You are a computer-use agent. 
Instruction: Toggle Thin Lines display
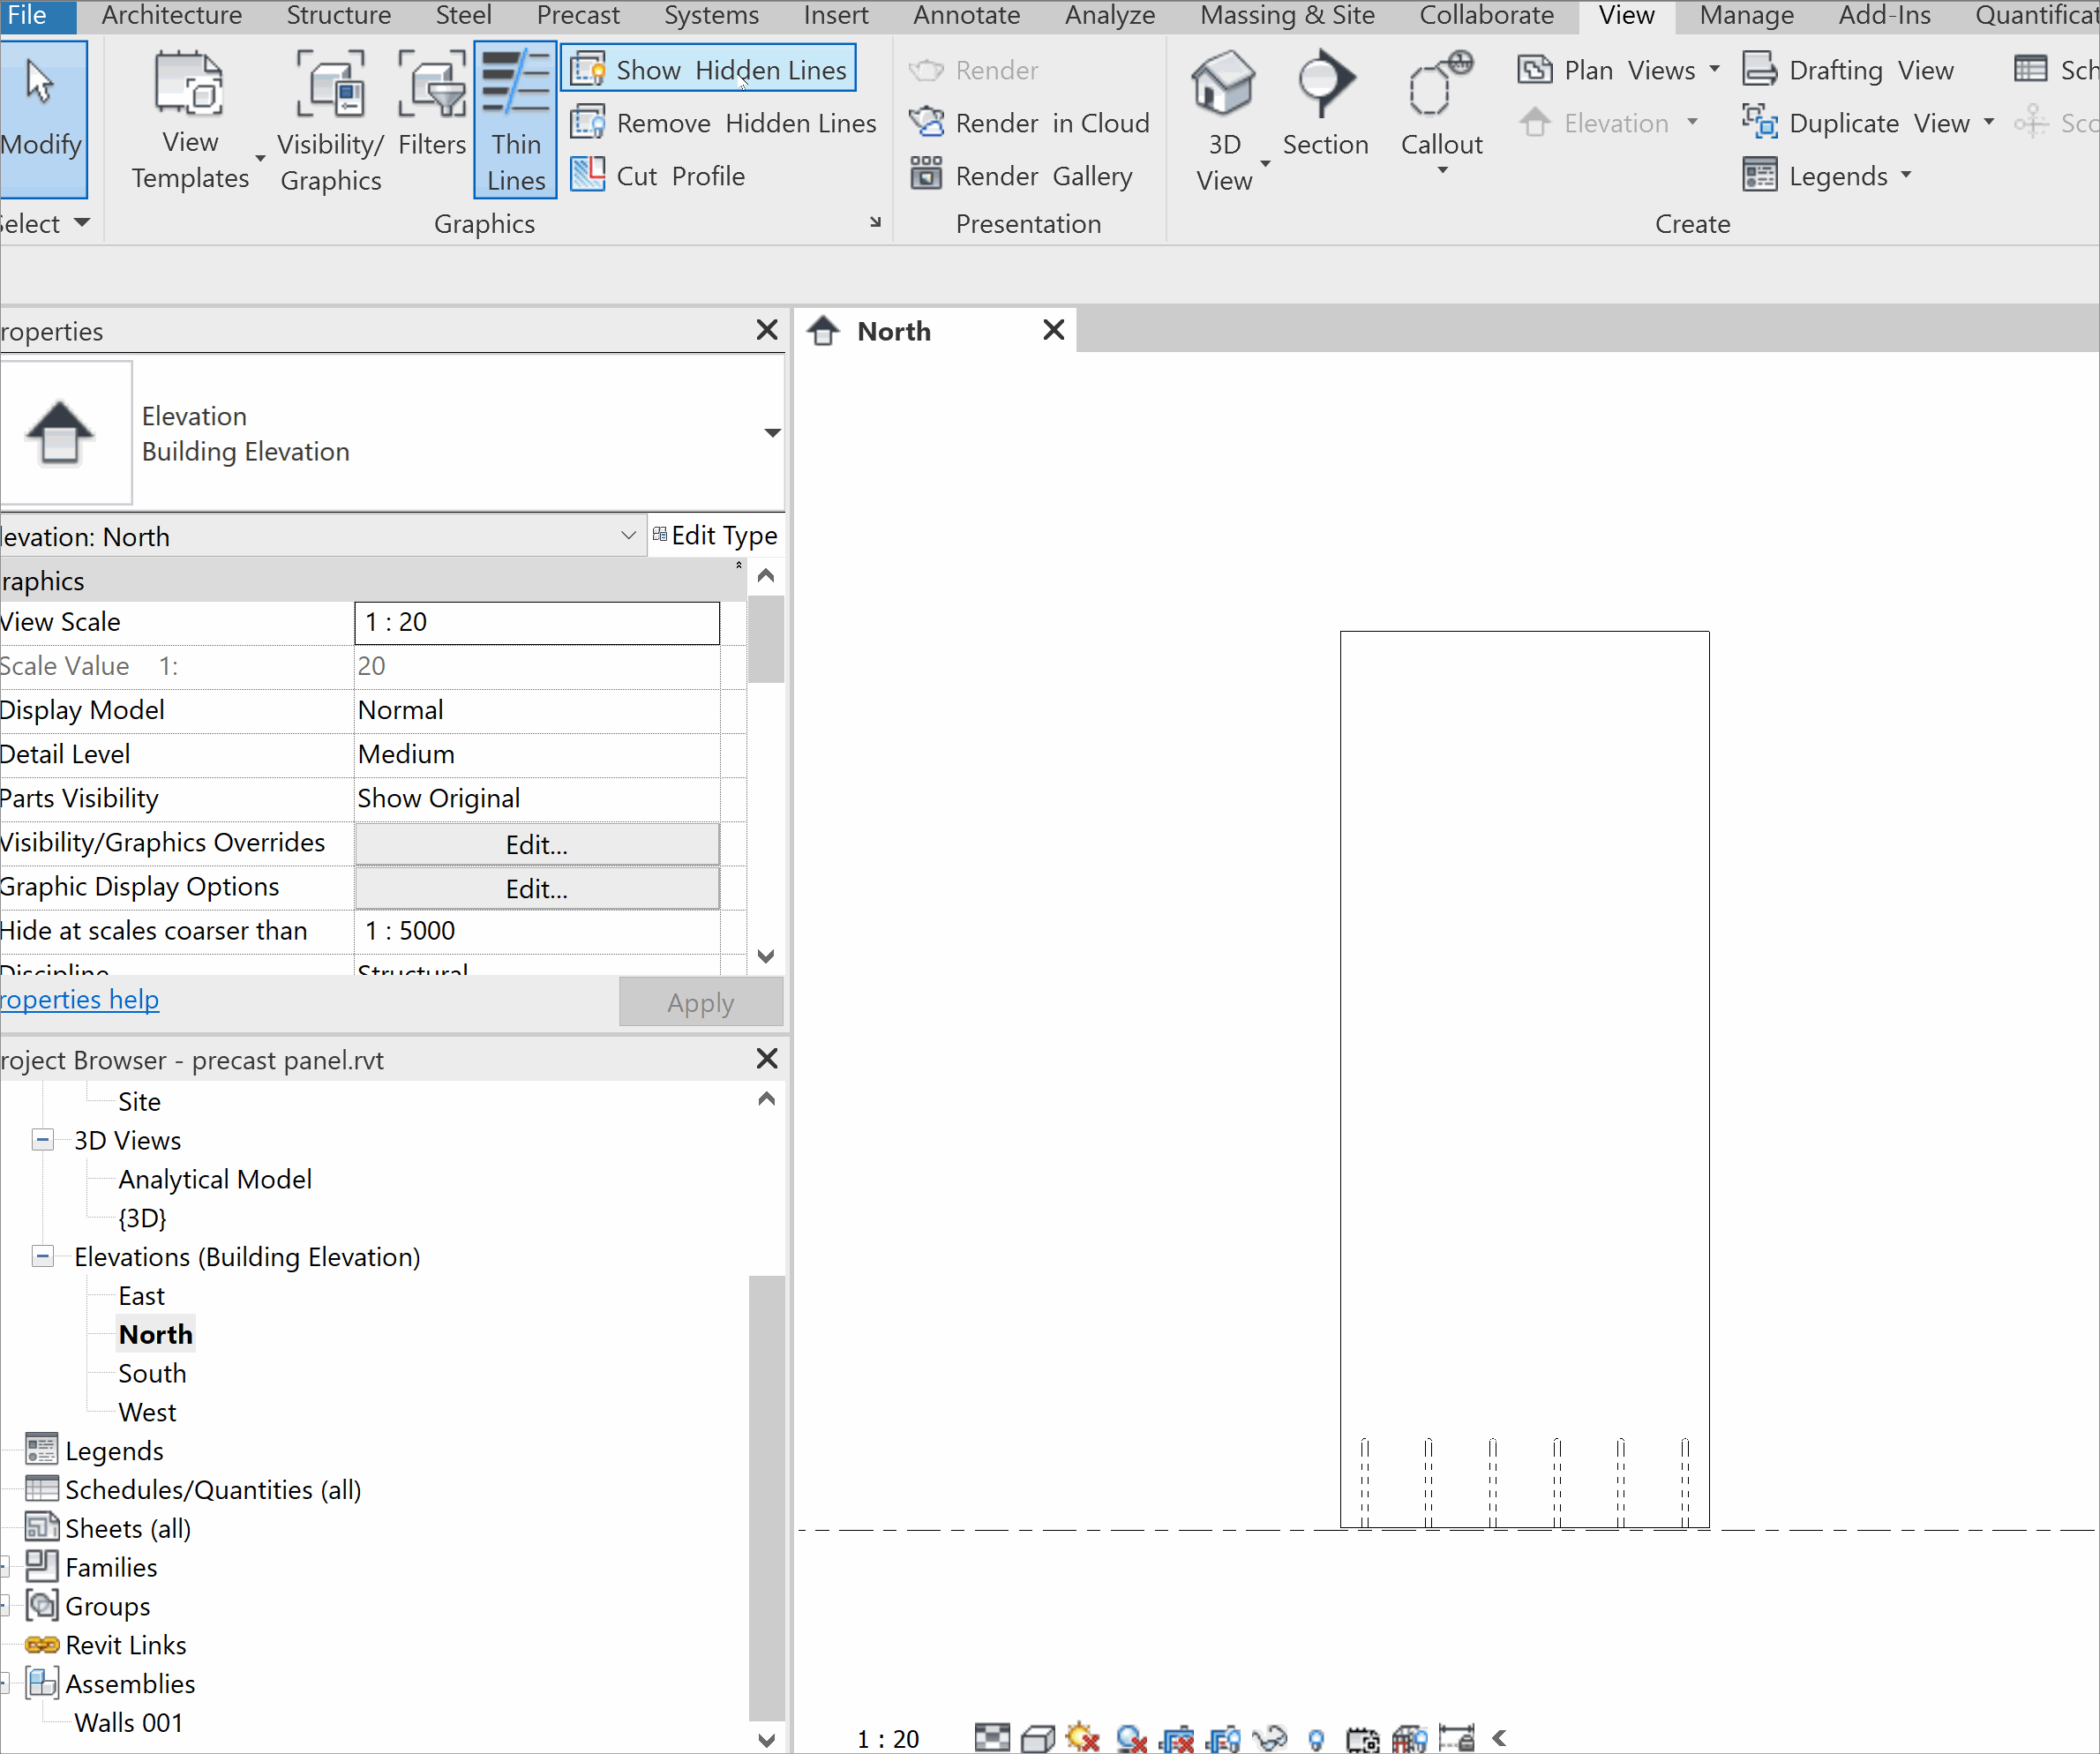point(515,118)
